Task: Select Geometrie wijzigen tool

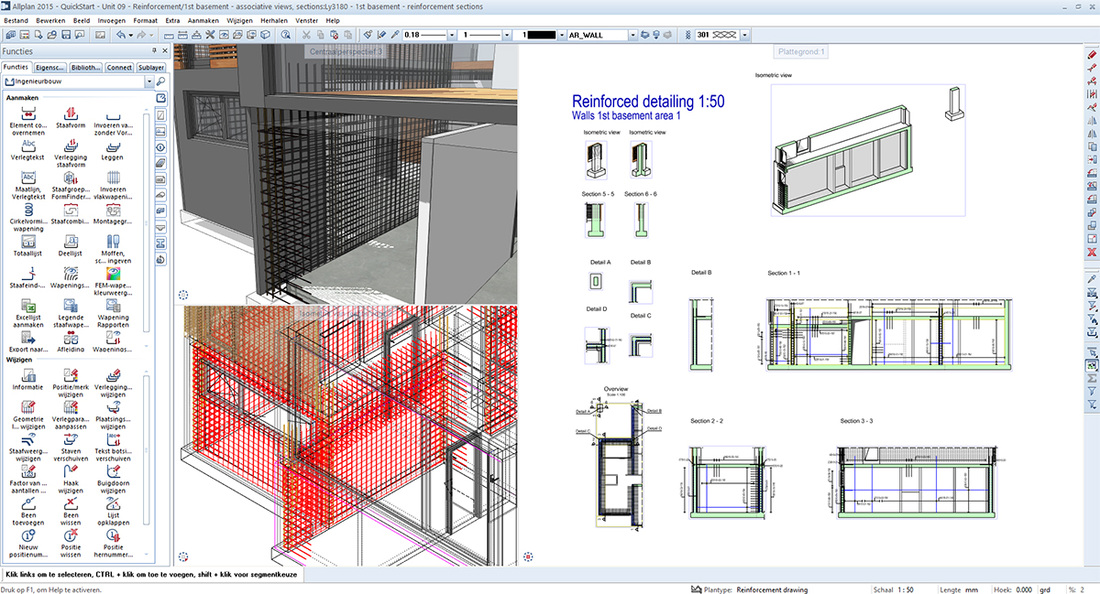Action: pos(28,414)
